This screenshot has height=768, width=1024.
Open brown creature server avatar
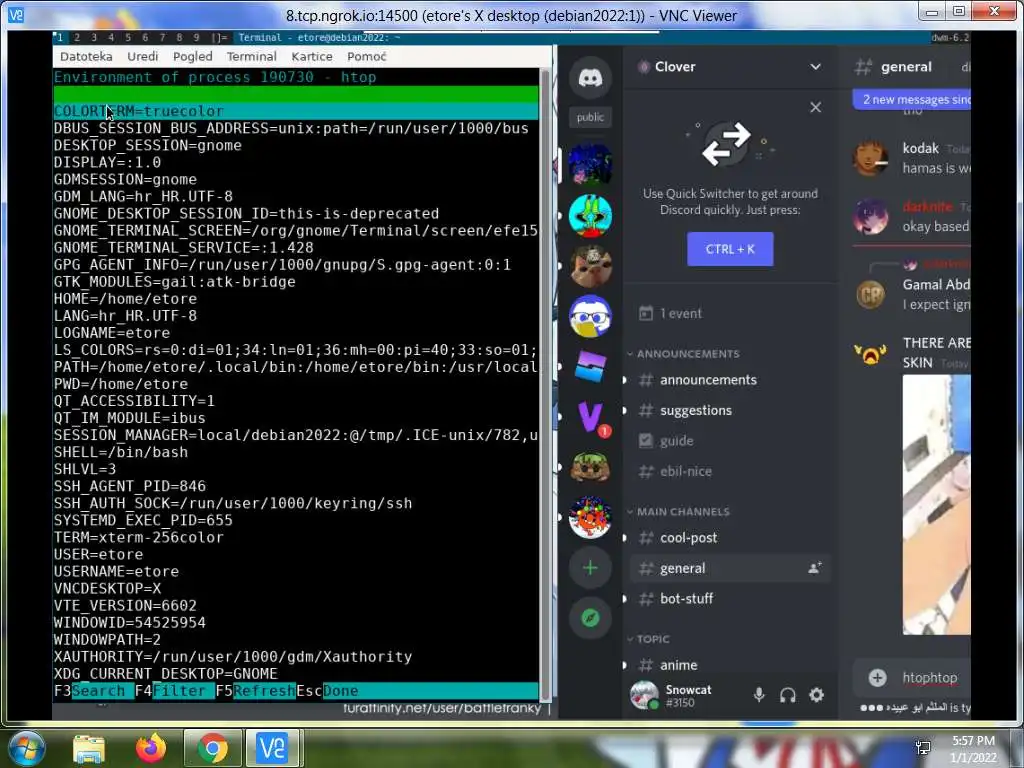(590, 266)
